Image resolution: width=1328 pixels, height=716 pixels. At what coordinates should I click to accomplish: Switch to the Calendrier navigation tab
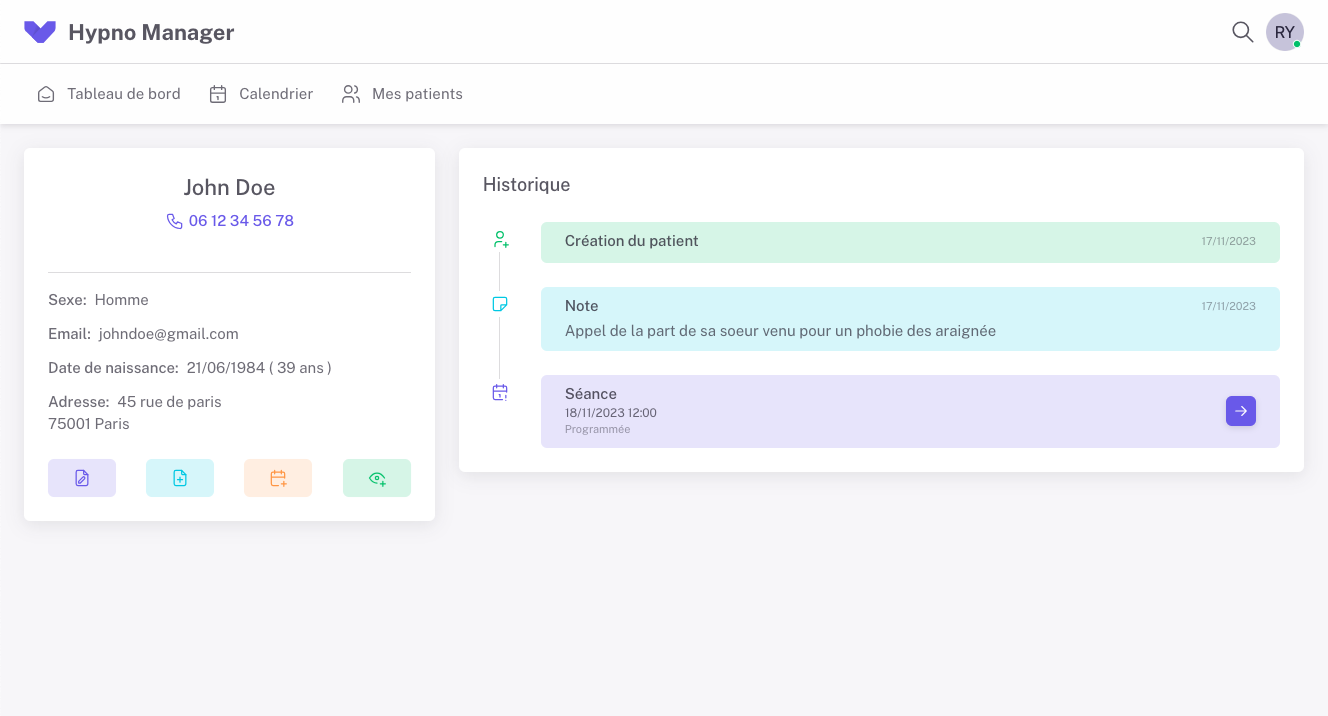(x=275, y=93)
